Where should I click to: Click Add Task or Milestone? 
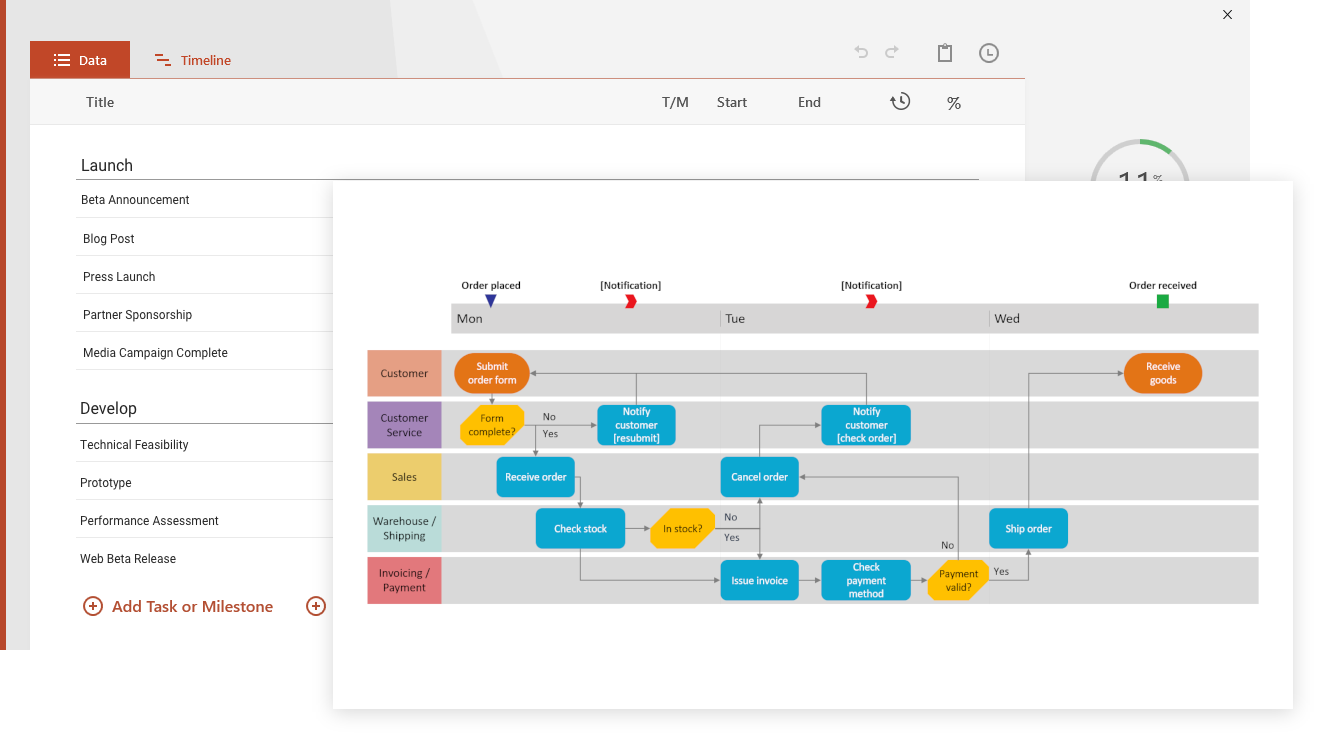pos(191,606)
